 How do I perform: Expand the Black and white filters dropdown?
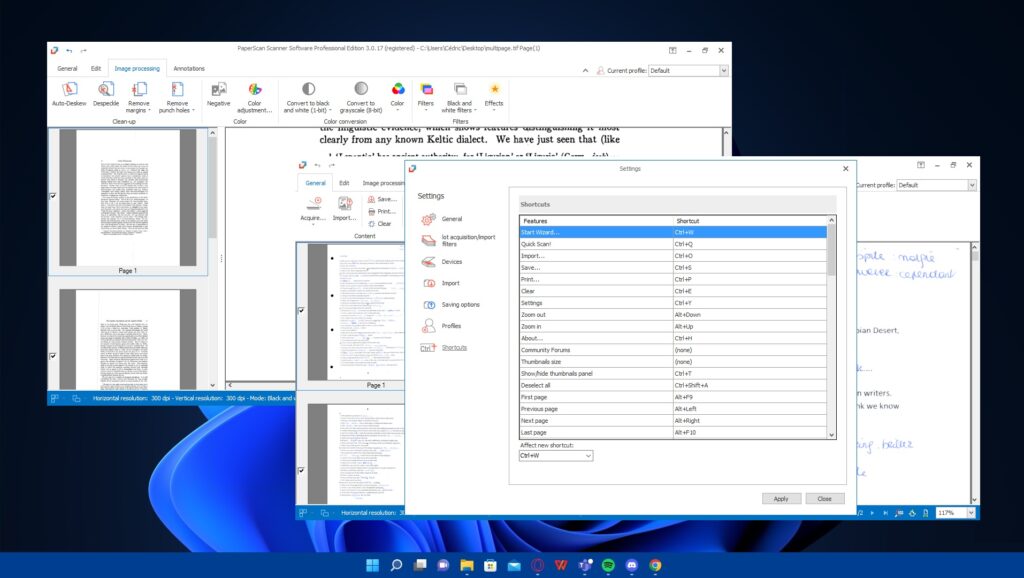[475, 111]
